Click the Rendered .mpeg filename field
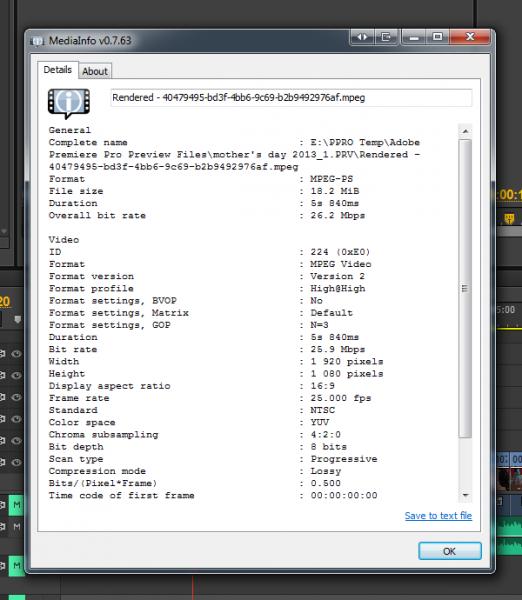522x600 pixels. pos(291,98)
